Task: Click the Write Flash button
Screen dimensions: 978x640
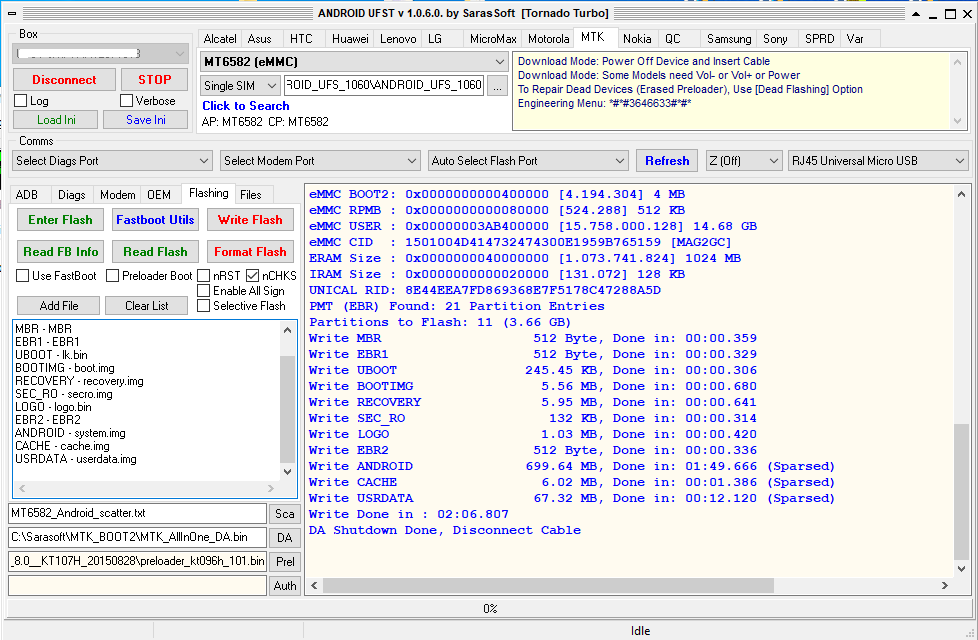Action: point(250,220)
